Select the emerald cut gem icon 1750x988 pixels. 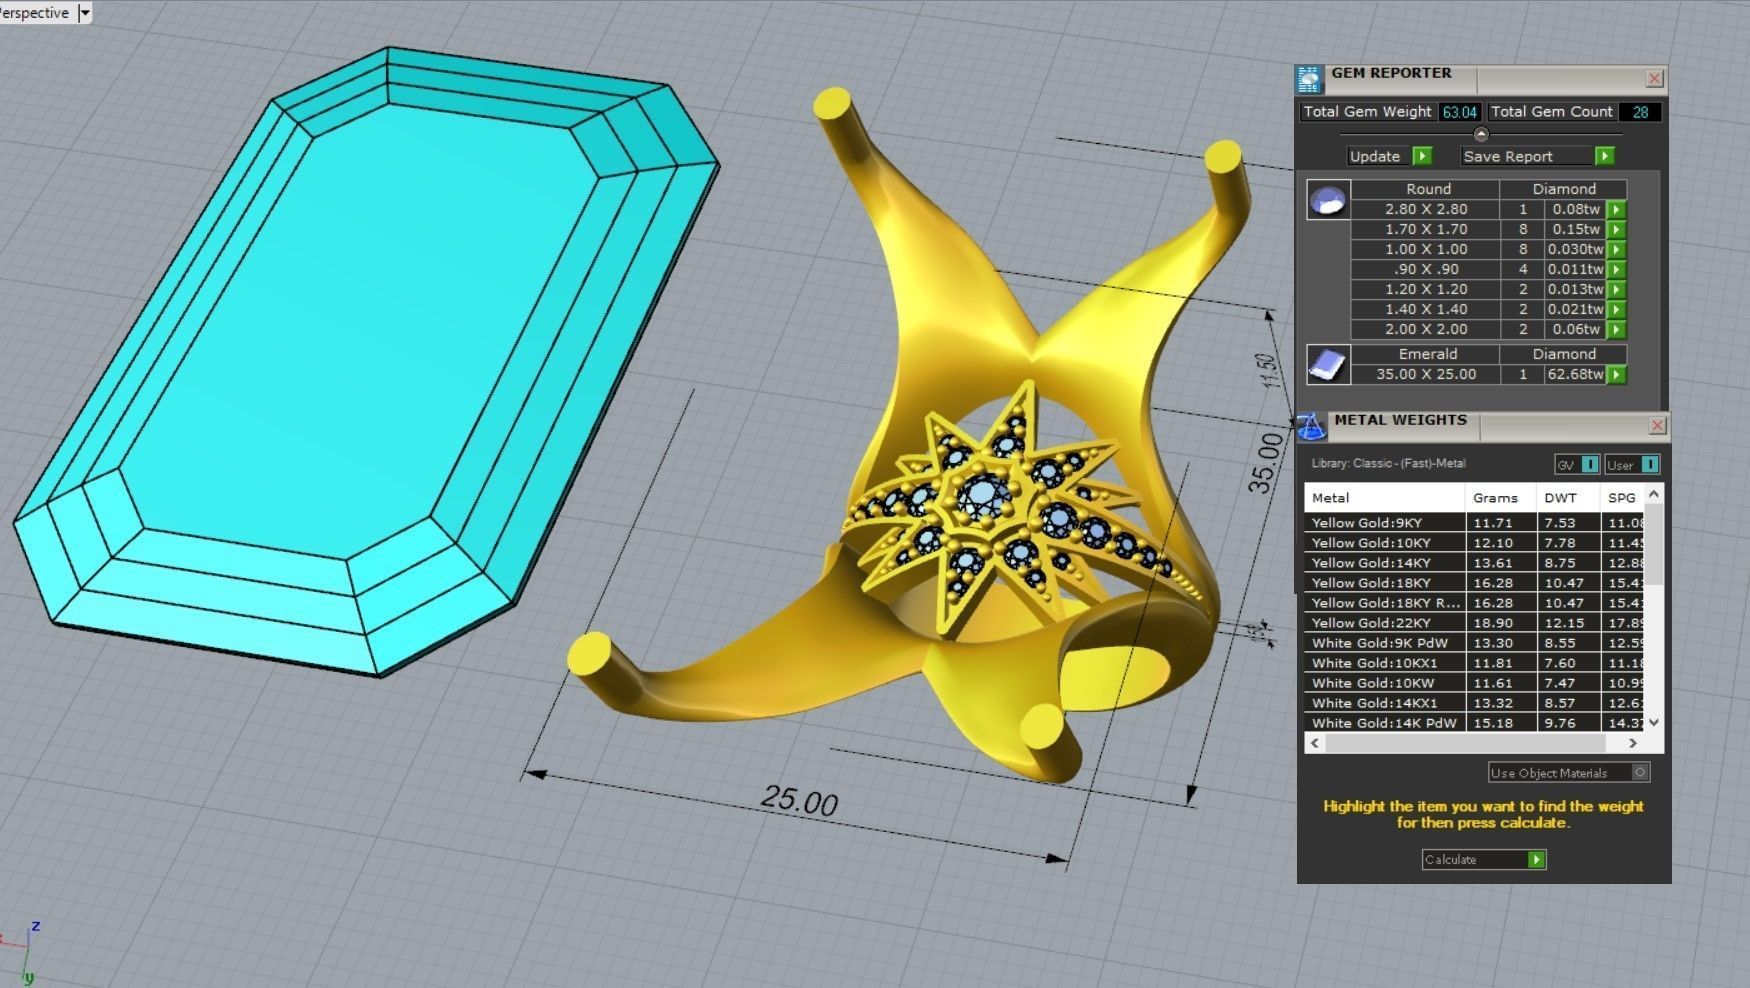pos(1328,365)
